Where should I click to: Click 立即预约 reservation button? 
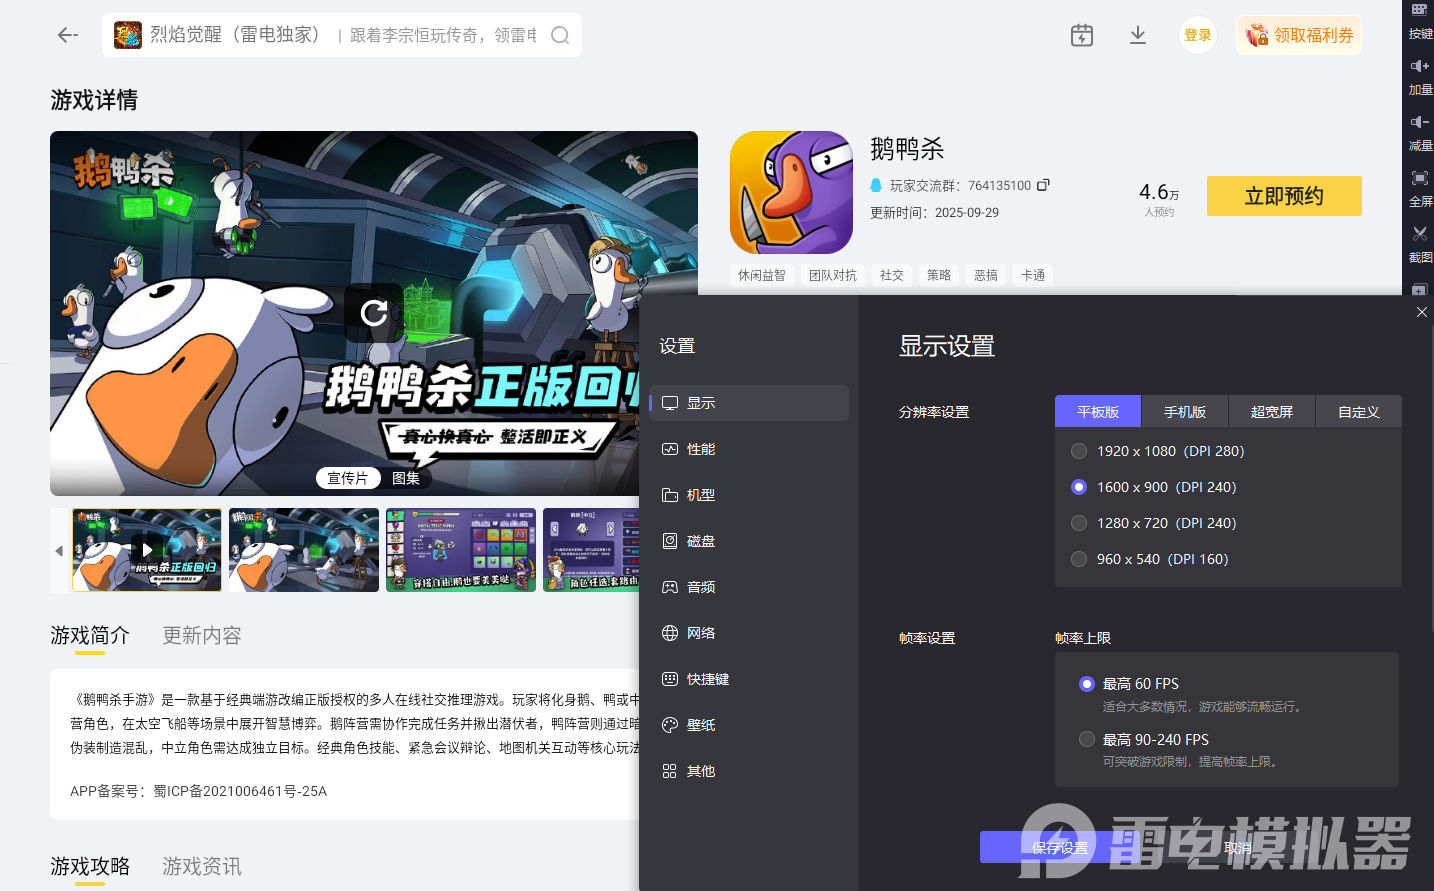[x=1284, y=196]
